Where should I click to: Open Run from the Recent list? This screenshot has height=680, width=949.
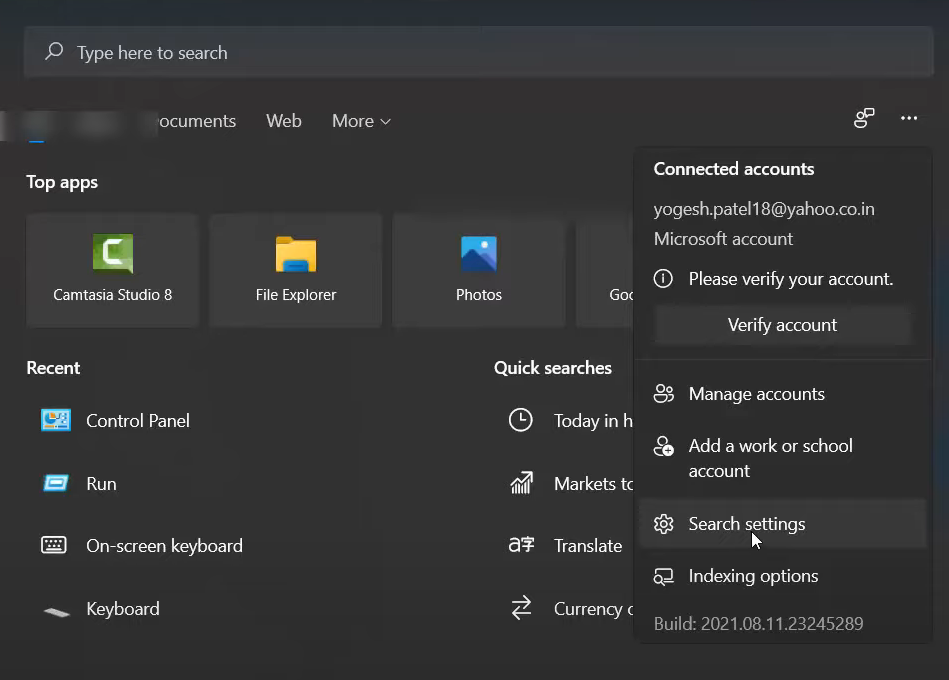101,484
